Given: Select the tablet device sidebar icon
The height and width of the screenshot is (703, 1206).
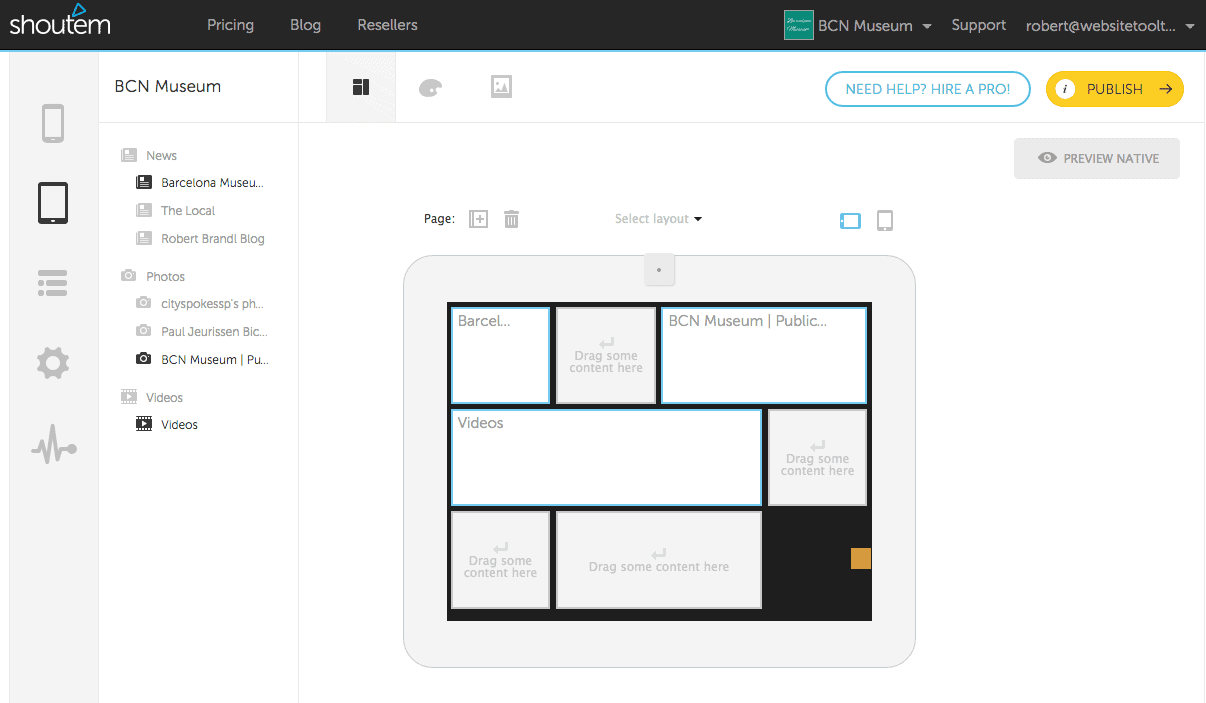Looking at the screenshot, I should (x=53, y=203).
